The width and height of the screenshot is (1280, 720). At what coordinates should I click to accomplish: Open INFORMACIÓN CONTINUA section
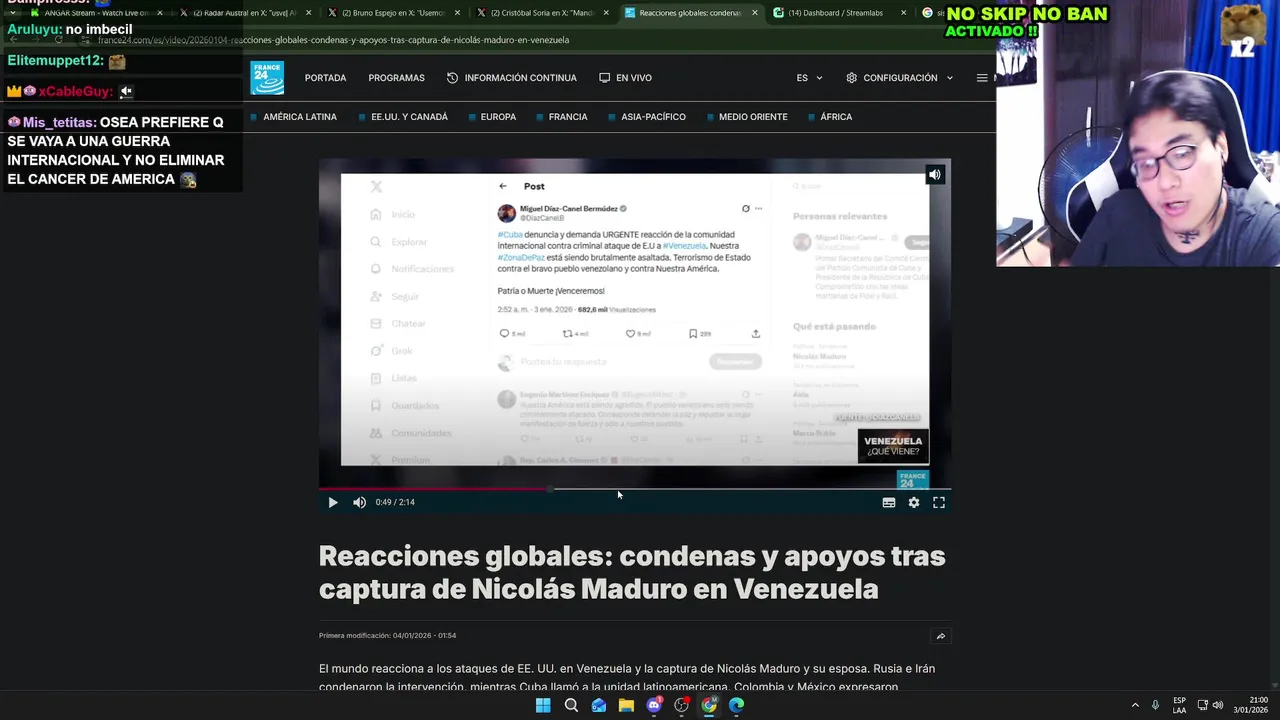[520, 78]
